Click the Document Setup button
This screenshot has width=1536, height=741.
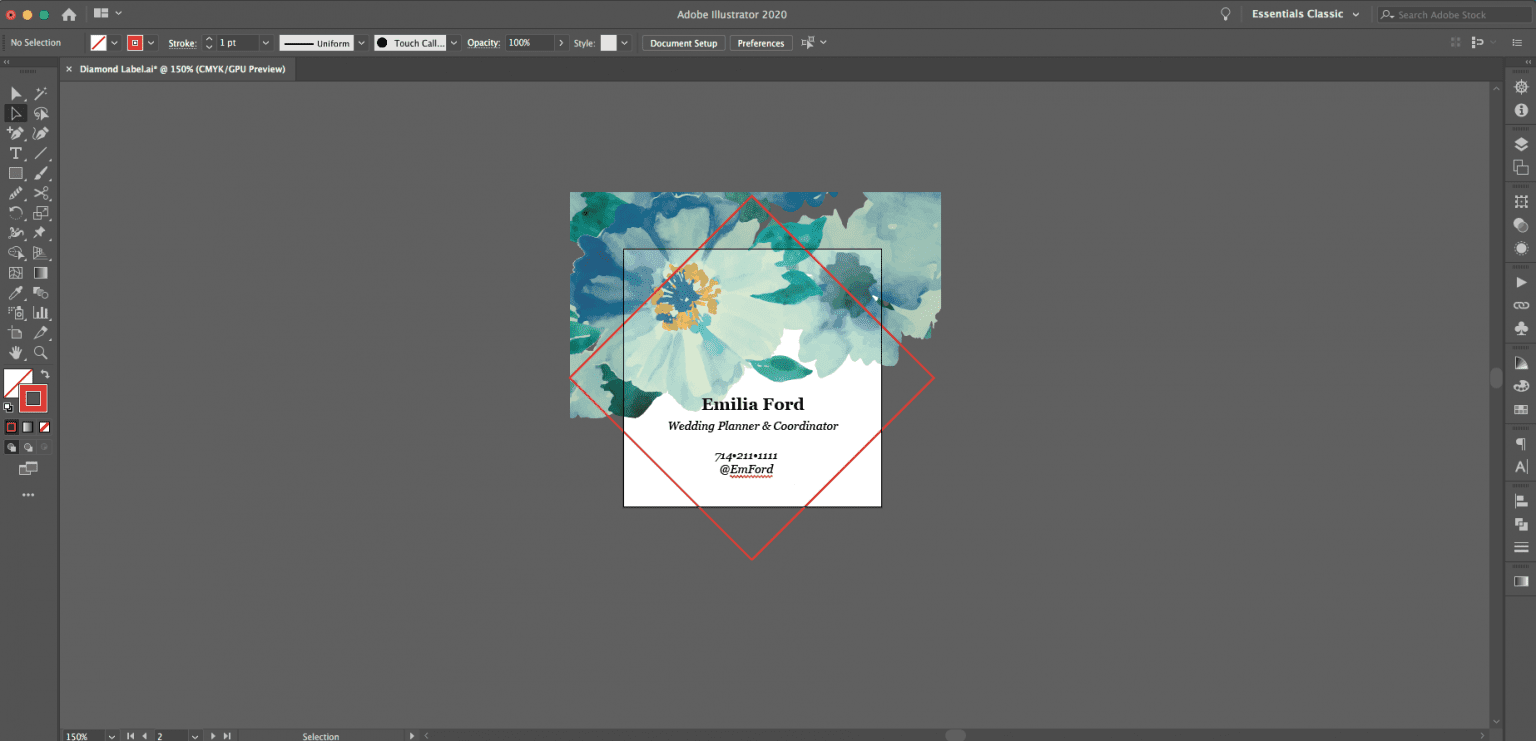(684, 43)
